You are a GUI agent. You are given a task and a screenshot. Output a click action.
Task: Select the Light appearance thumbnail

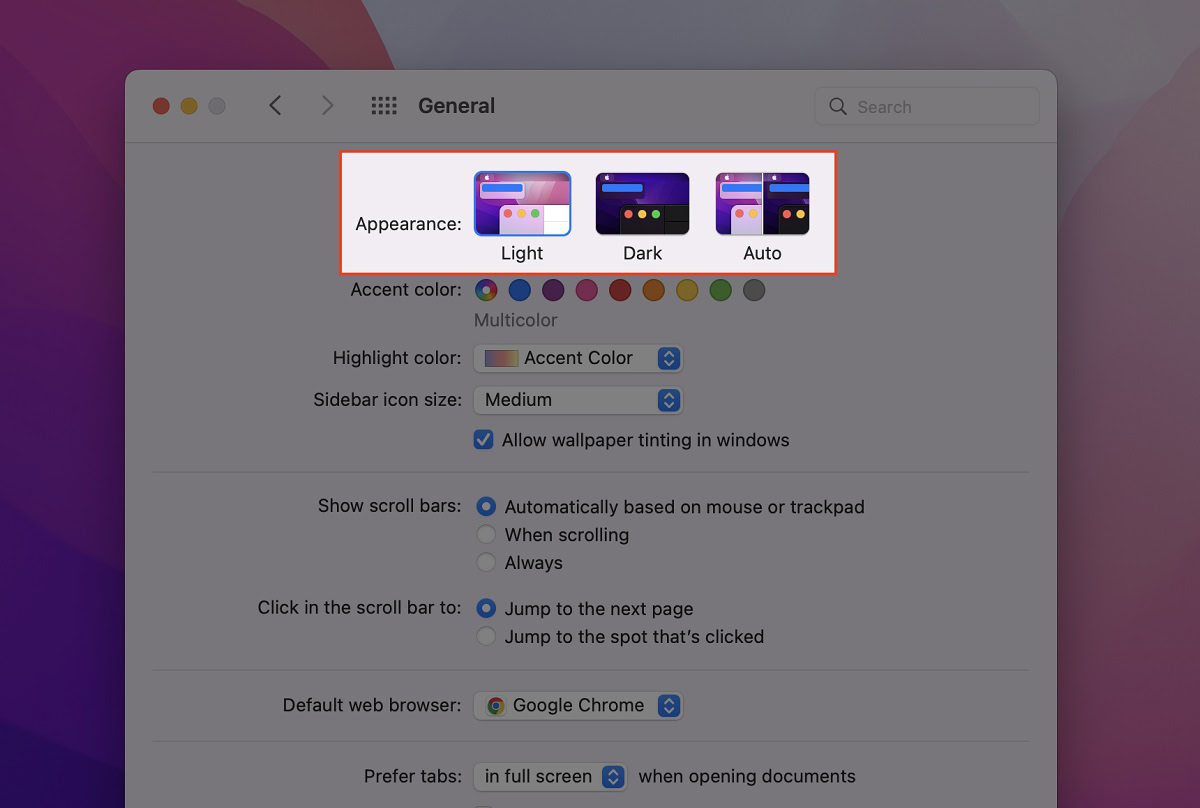pos(522,204)
